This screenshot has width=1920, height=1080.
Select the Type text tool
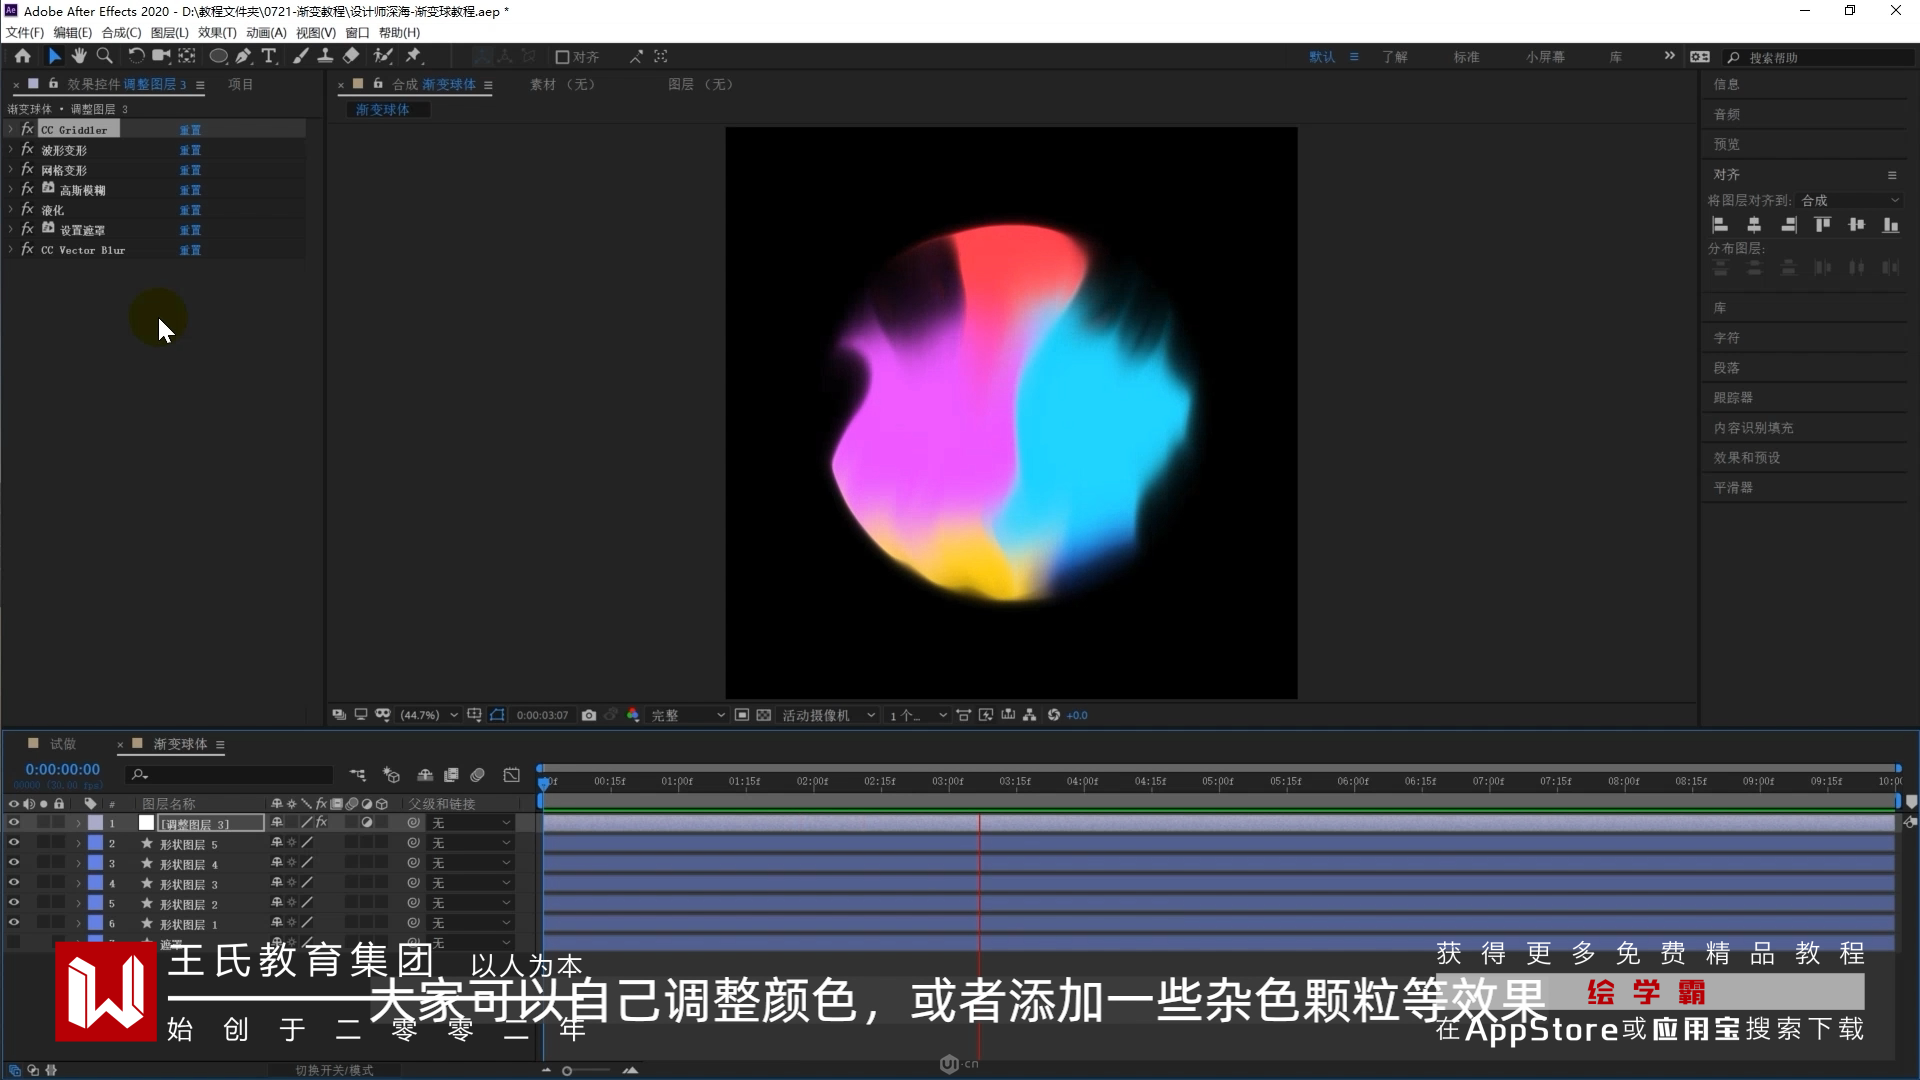[x=268, y=56]
